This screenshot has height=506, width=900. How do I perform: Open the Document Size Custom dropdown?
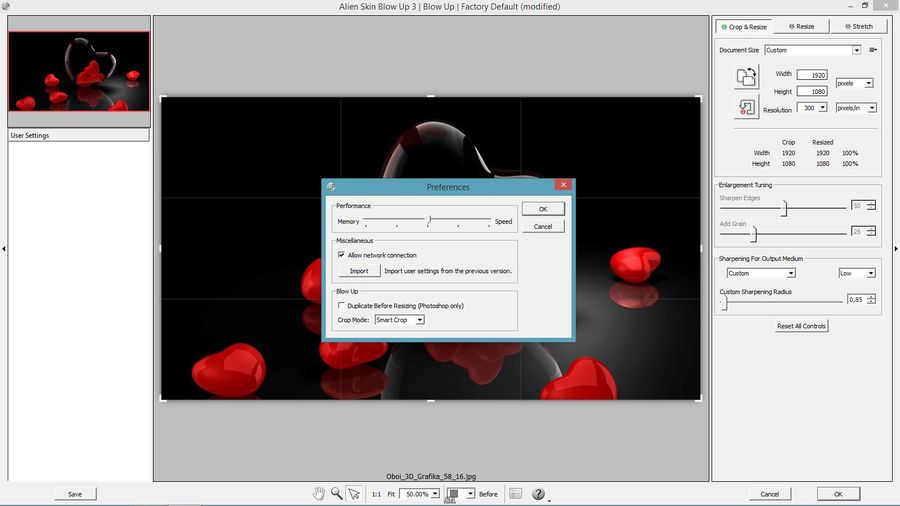(813, 50)
